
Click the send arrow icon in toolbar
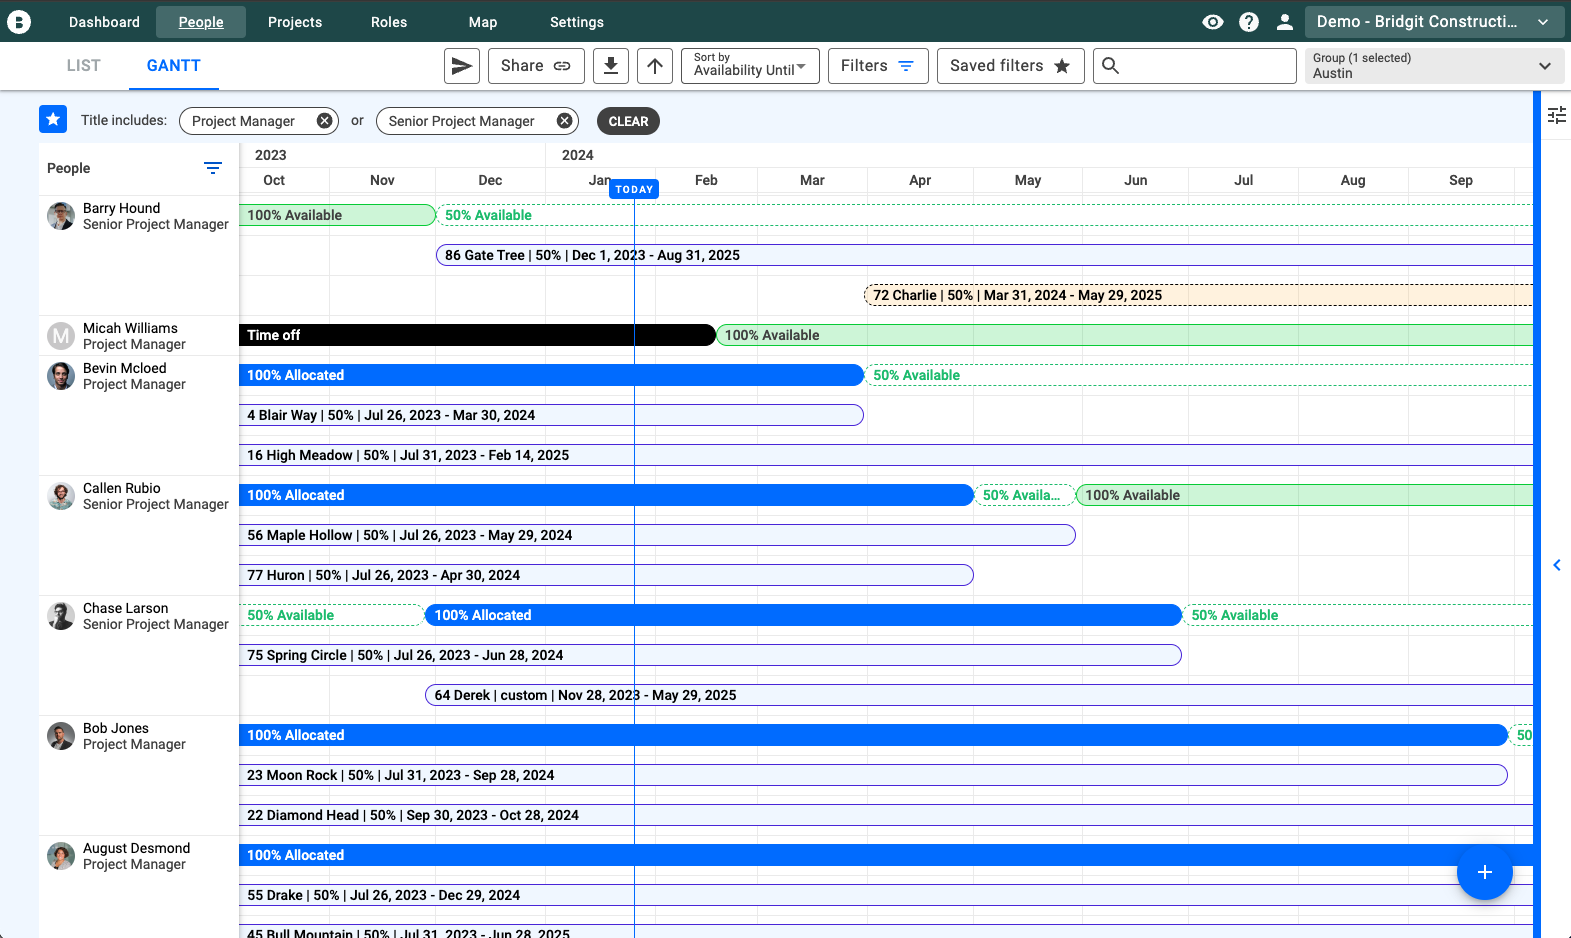461,66
